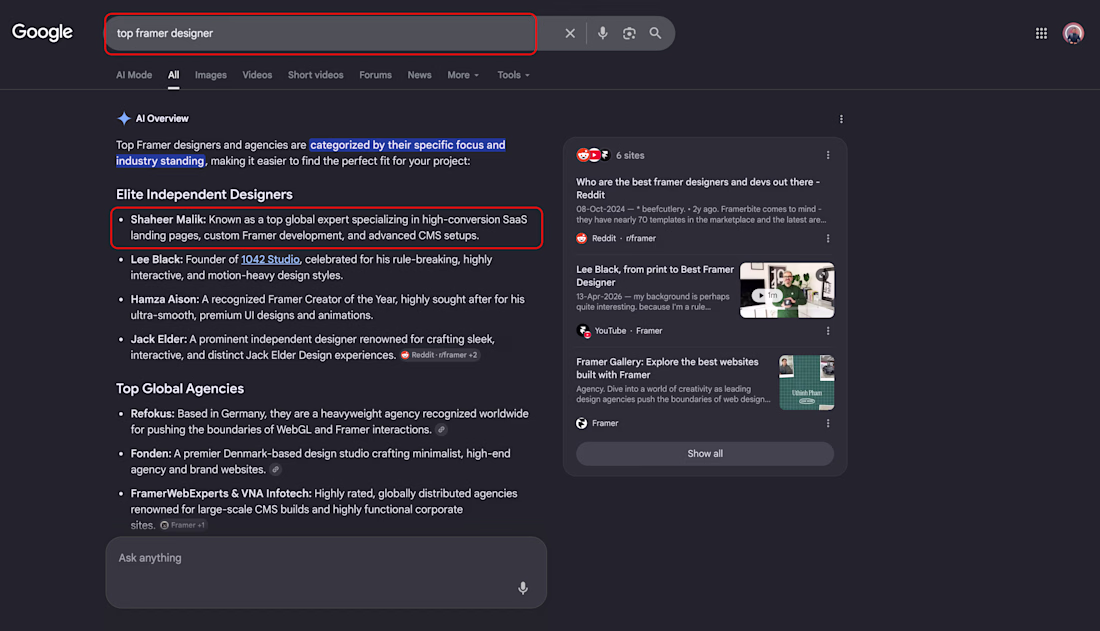Click the Reddit source favicon
The width and height of the screenshot is (1100, 631).
pos(582,239)
